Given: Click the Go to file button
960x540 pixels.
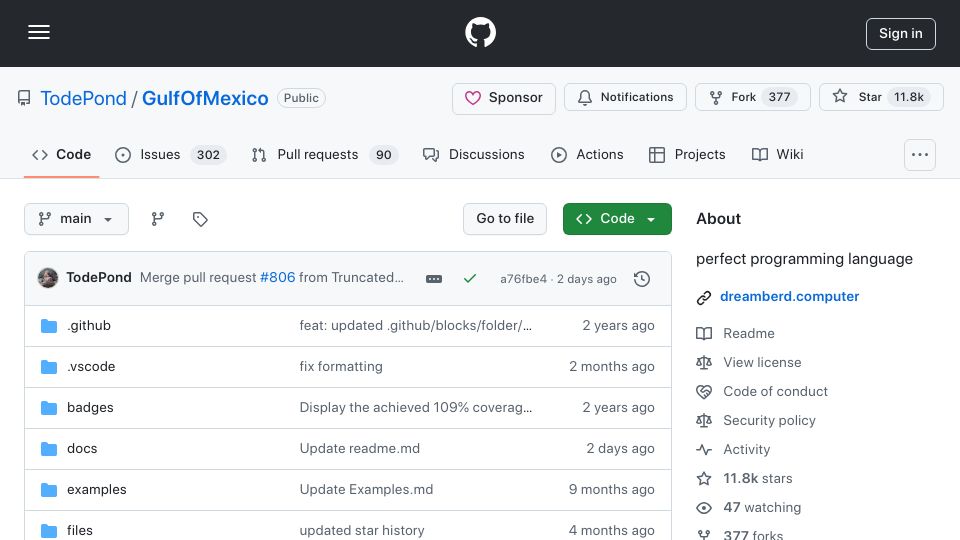Looking at the screenshot, I should (x=505, y=219).
